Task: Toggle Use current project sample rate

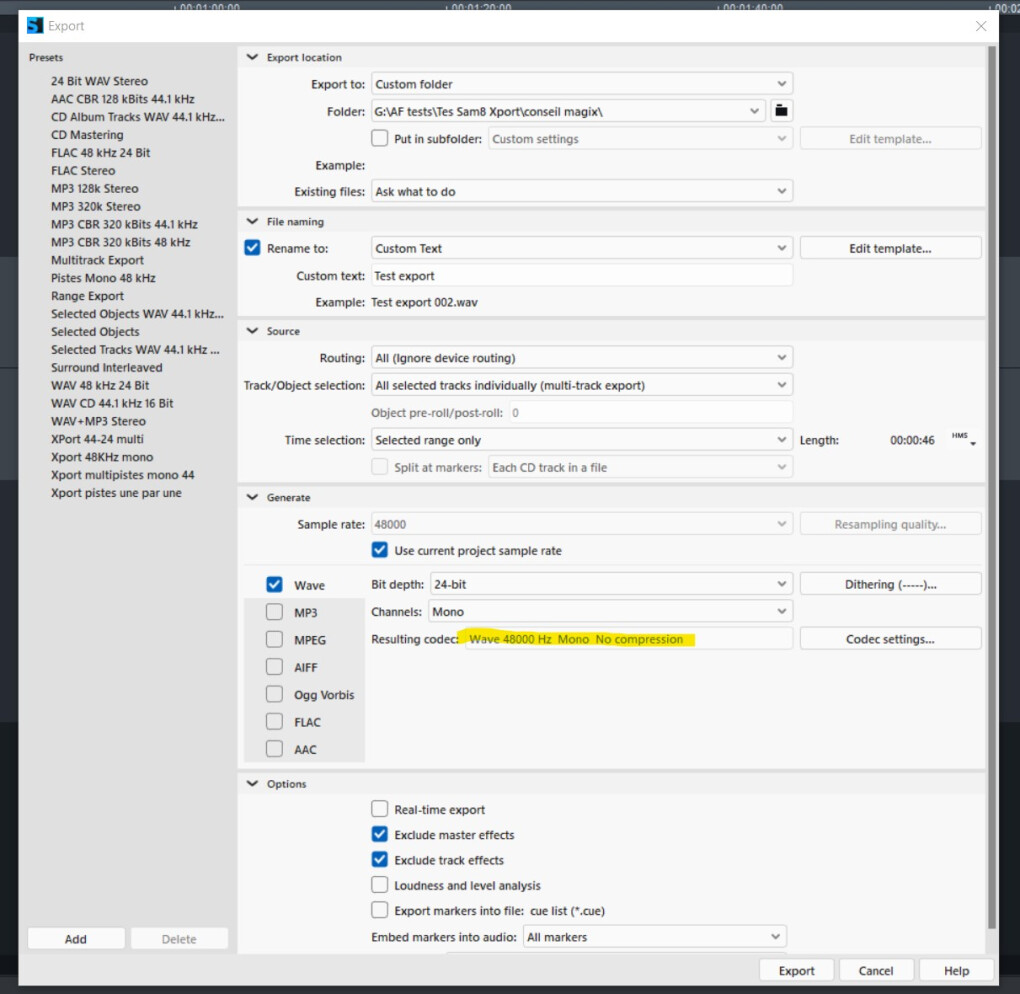Action: (x=379, y=550)
